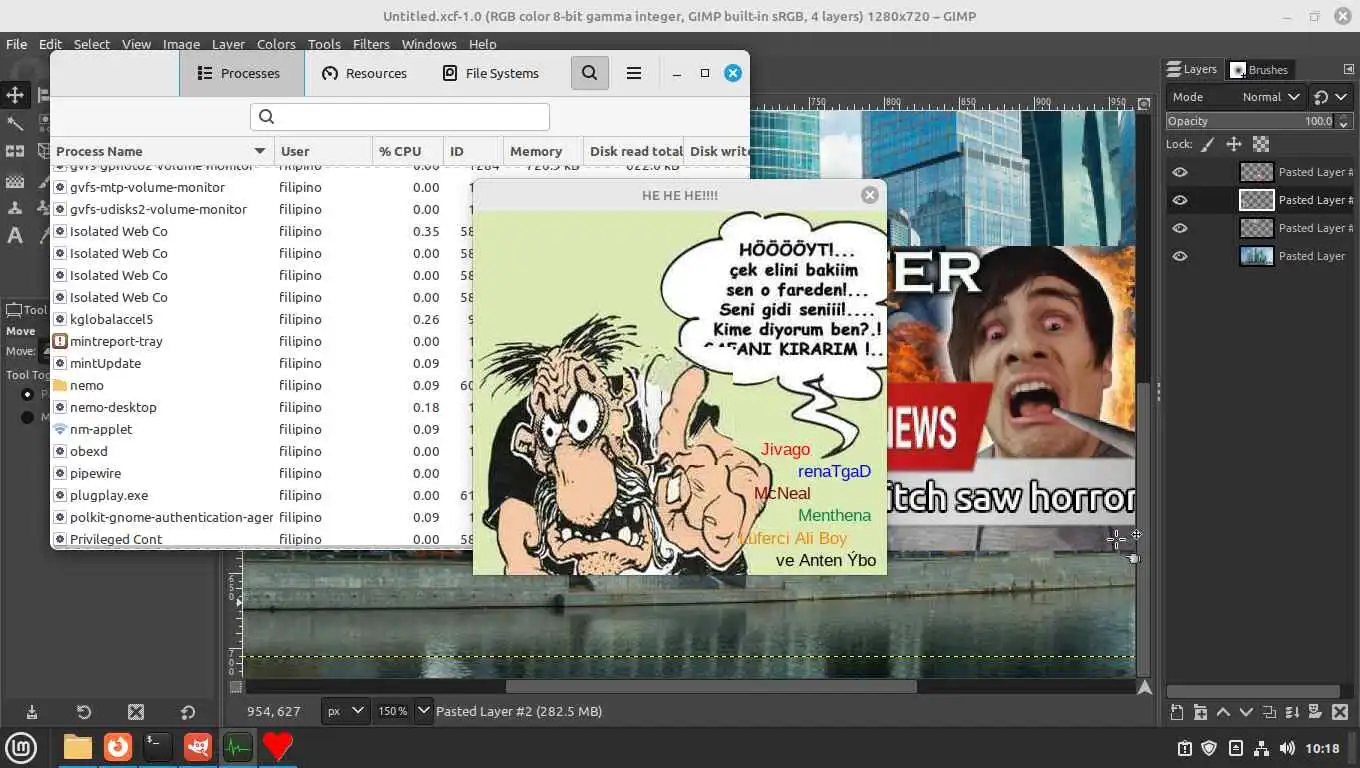Open the network tray icon
The height and width of the screenshot is (768, 1360).
[1261, 748]
